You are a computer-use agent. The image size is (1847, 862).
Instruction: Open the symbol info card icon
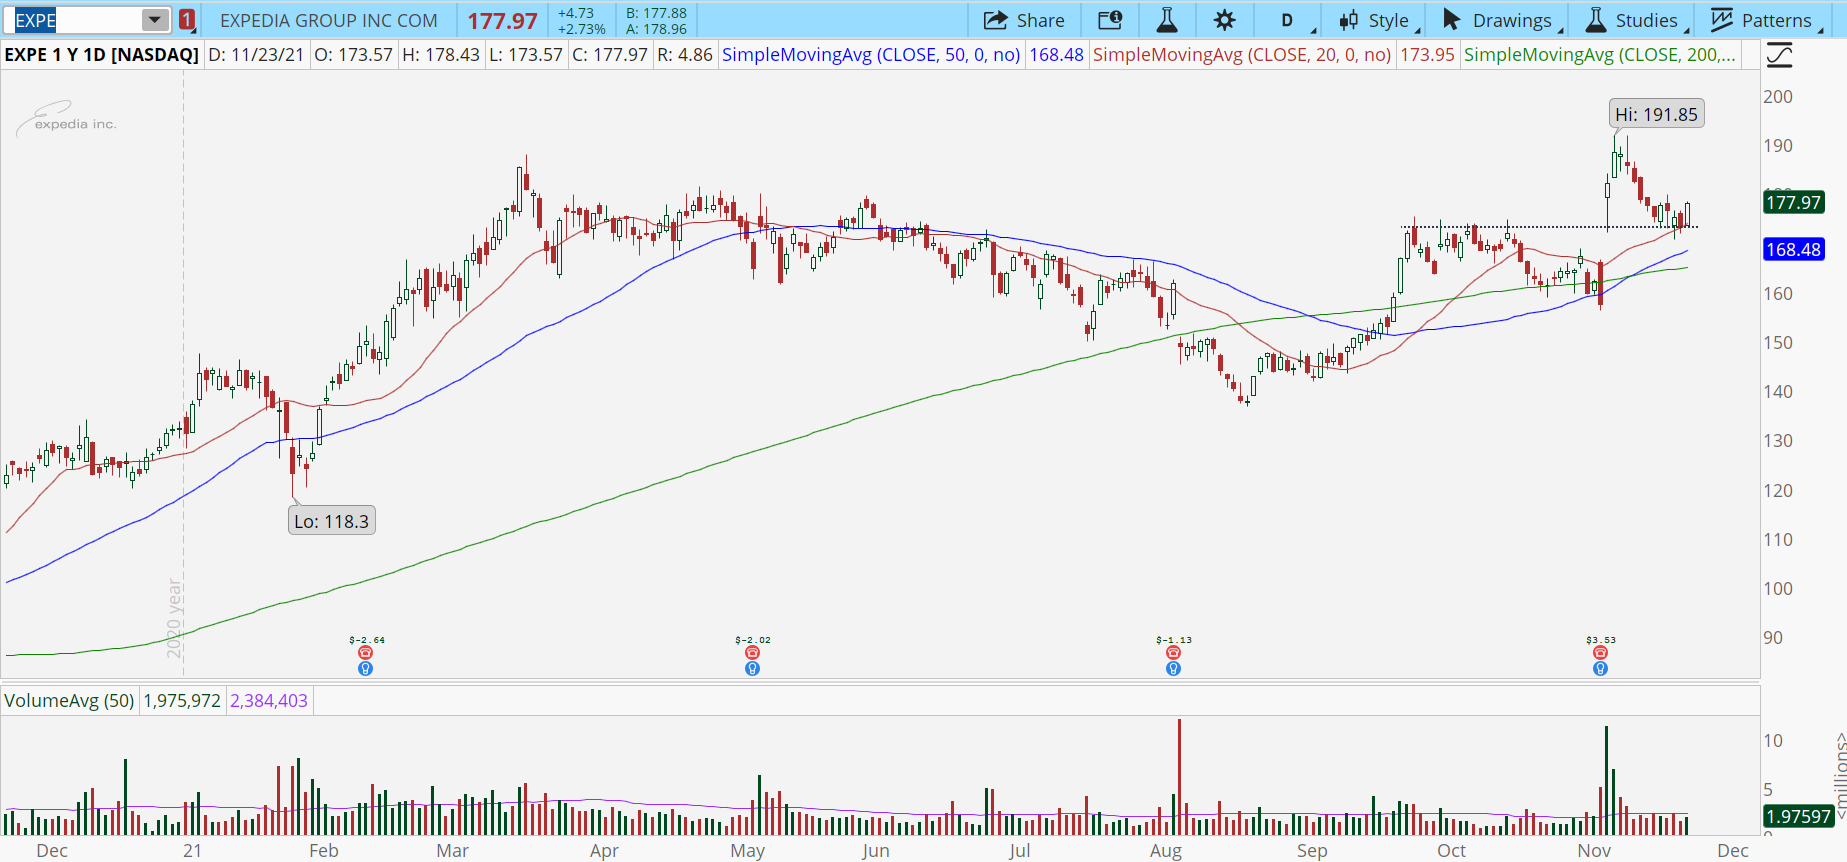coord(1110,20)
